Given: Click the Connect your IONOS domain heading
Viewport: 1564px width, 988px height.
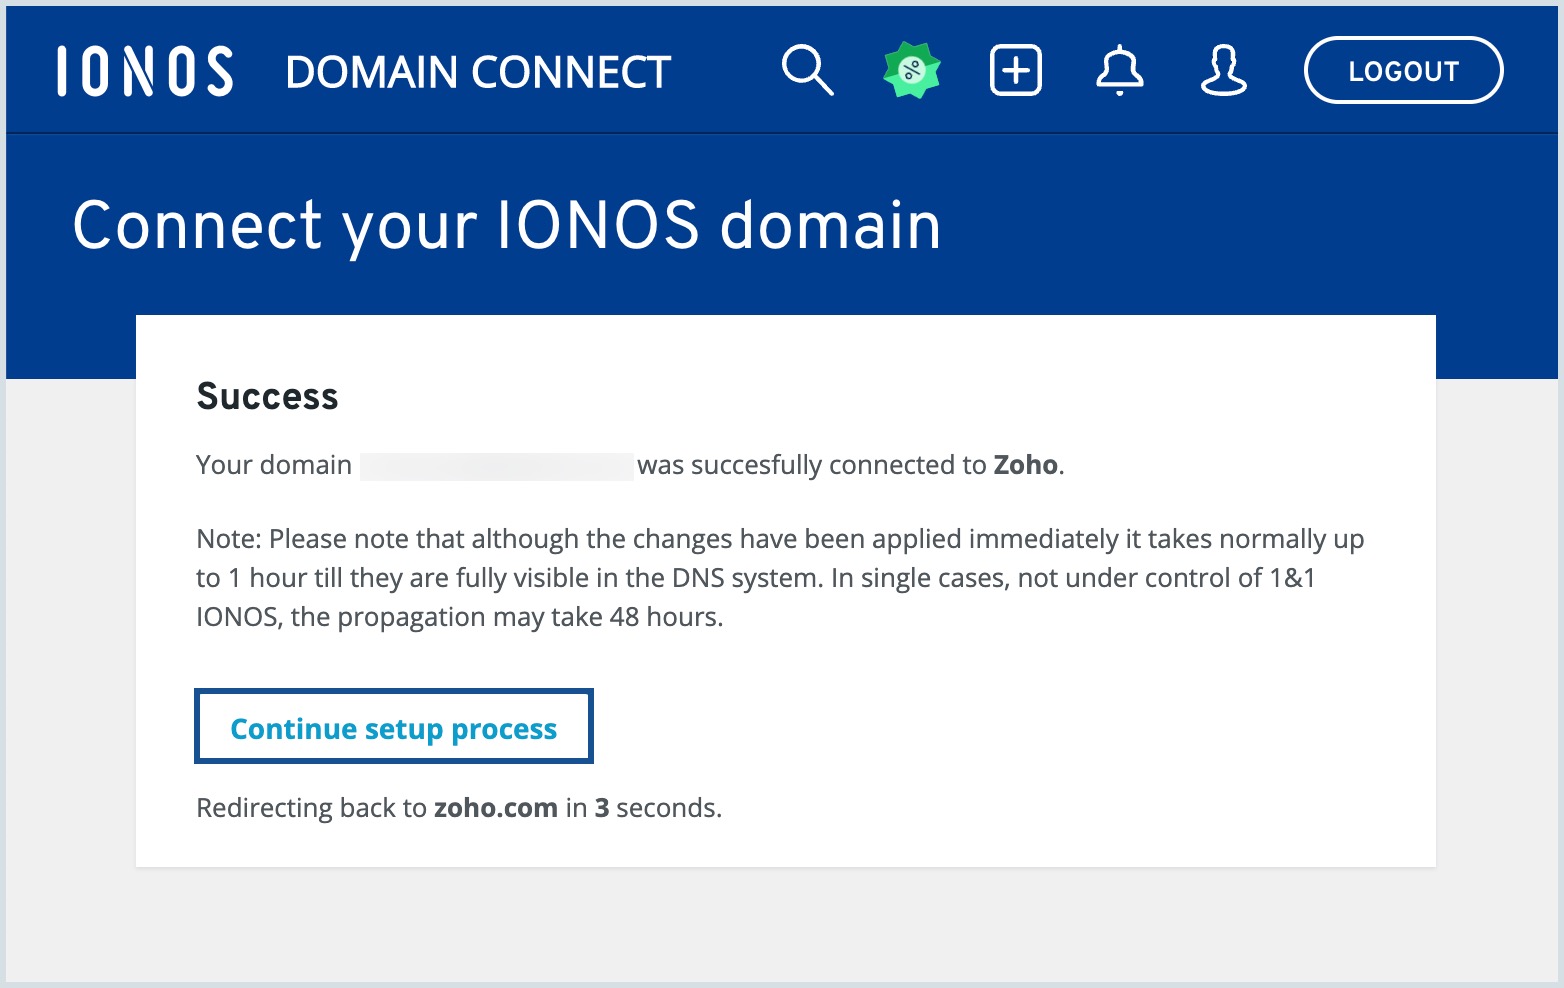Looking at the screenshot, I should [506, 225].
